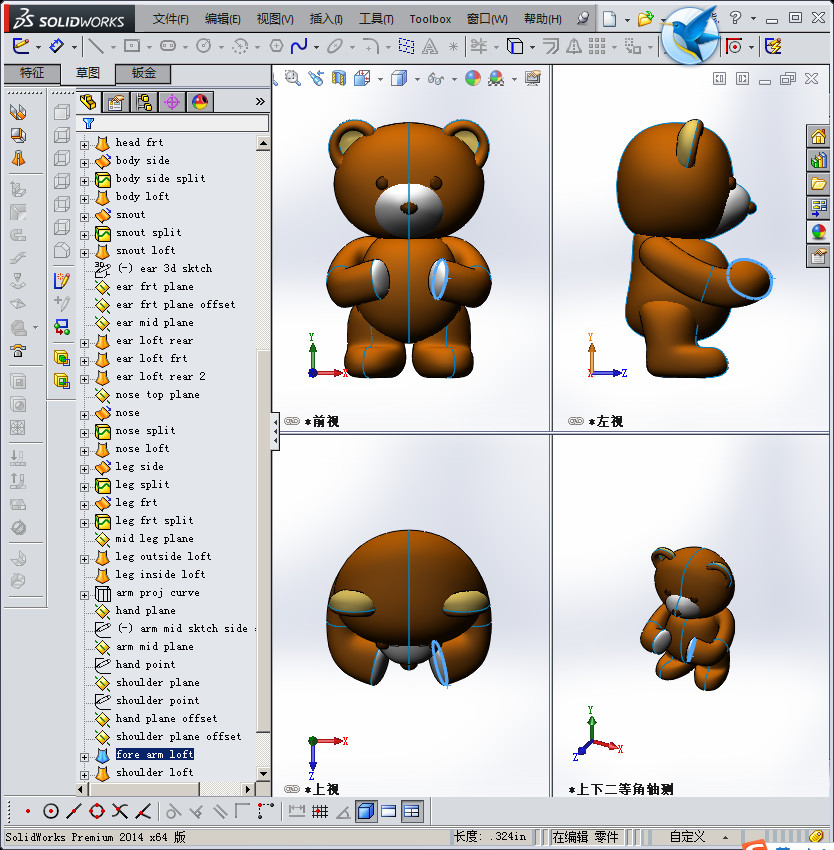Open the PropertyManager tab icon

(x=116, y=101)
